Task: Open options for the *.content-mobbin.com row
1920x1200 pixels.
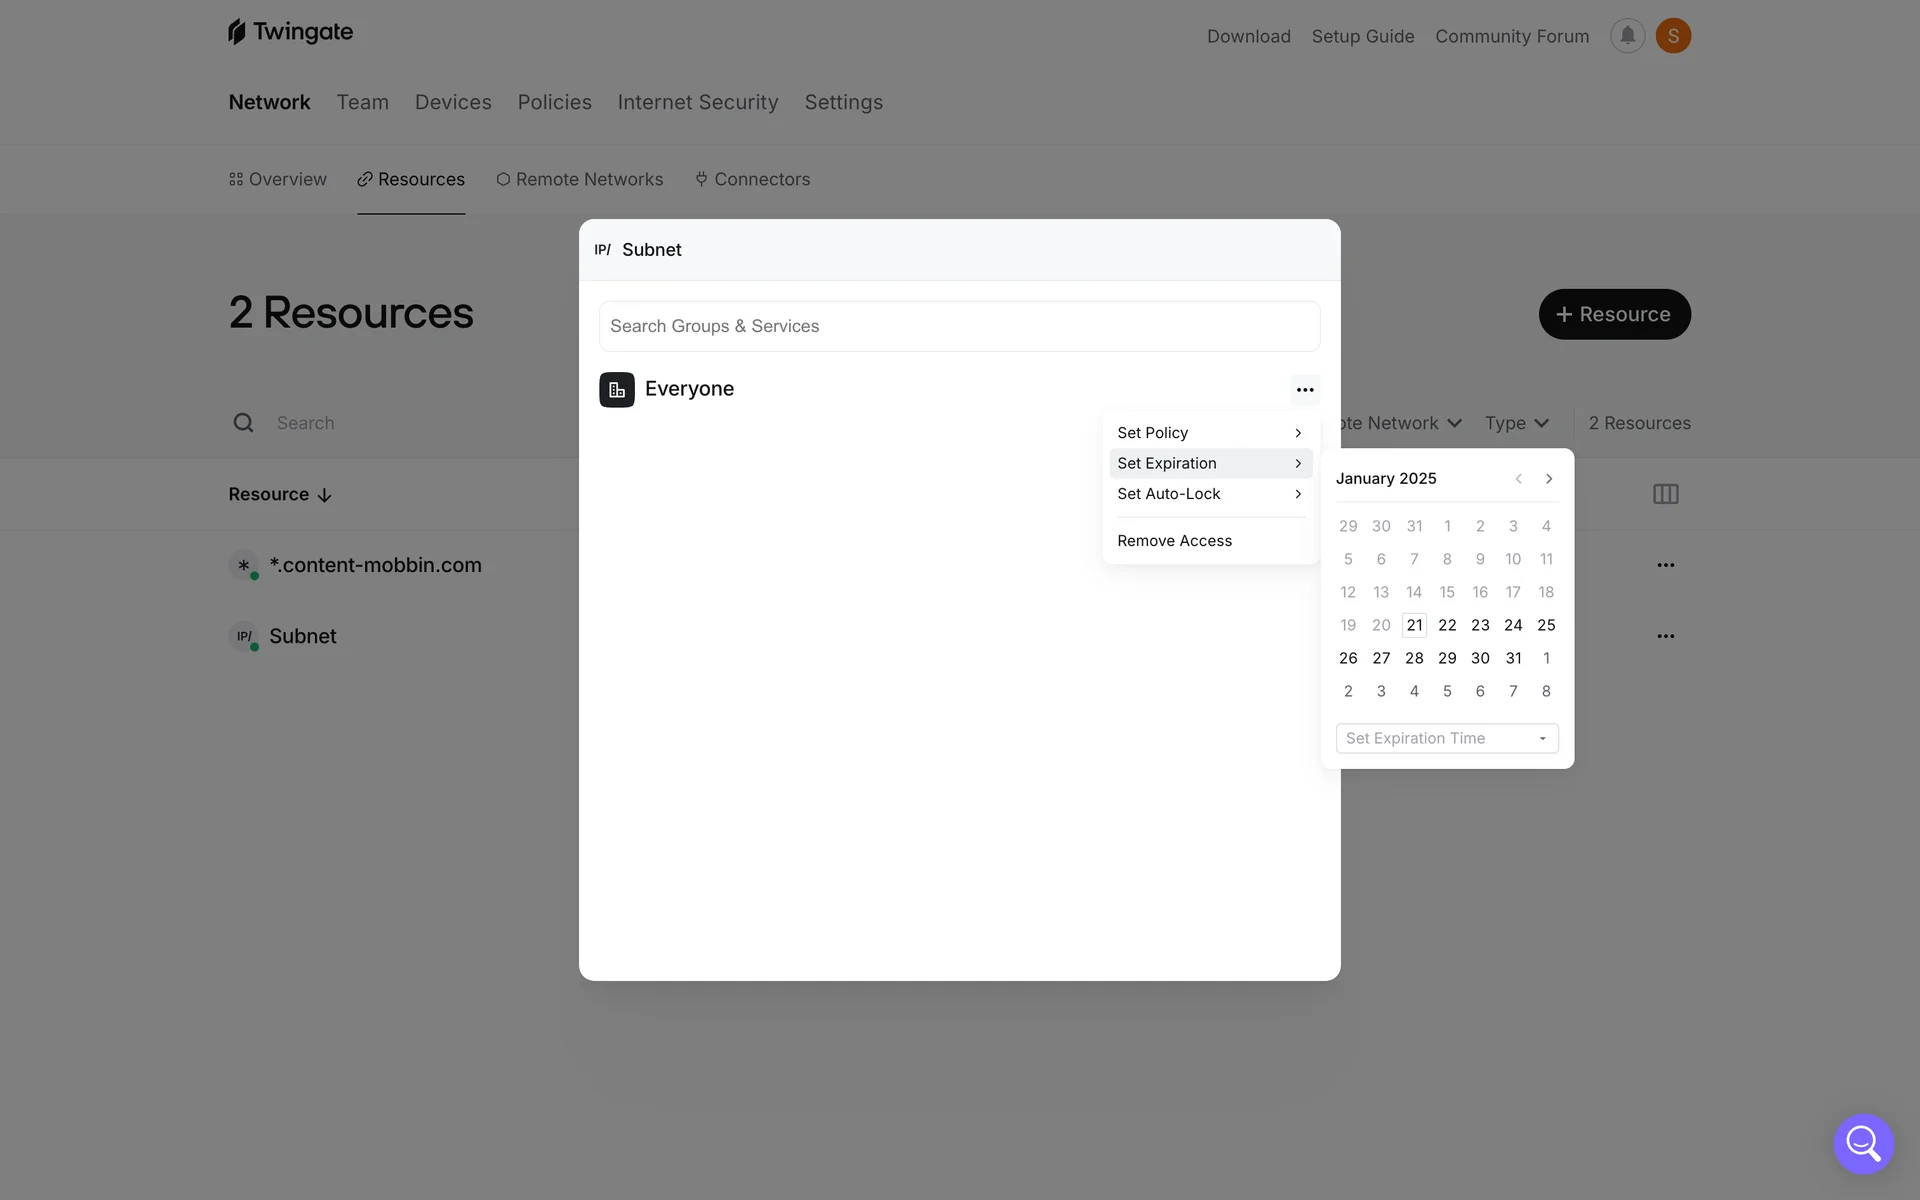Action: [x=1665, y=565]
